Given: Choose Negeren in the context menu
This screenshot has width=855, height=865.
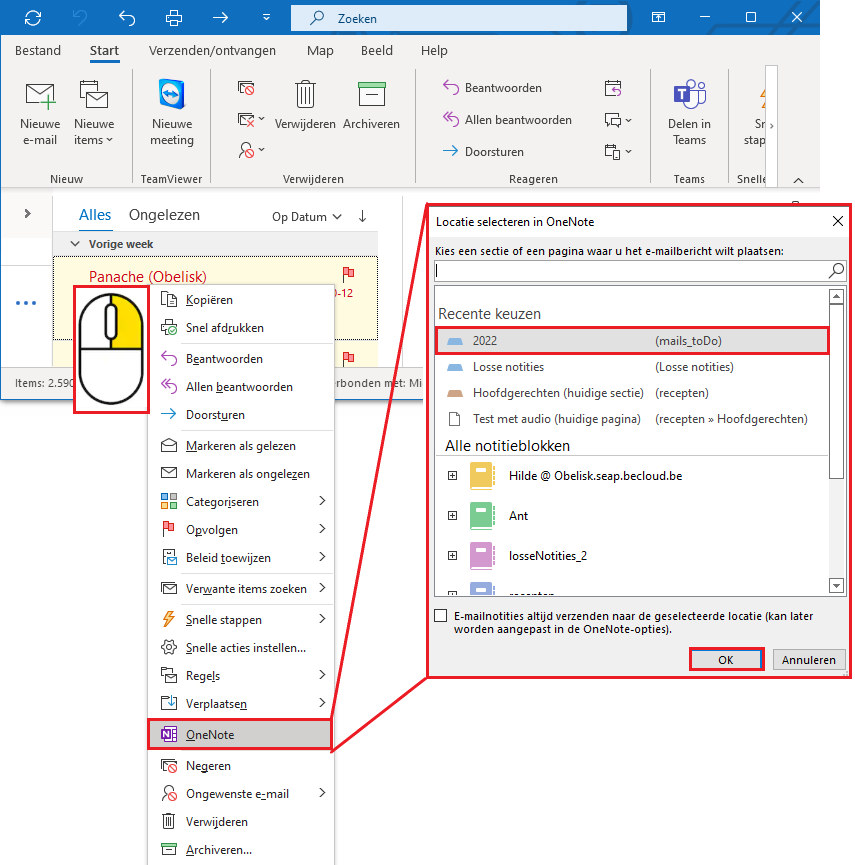Looking at the screenshot, I should click(242, 765).
